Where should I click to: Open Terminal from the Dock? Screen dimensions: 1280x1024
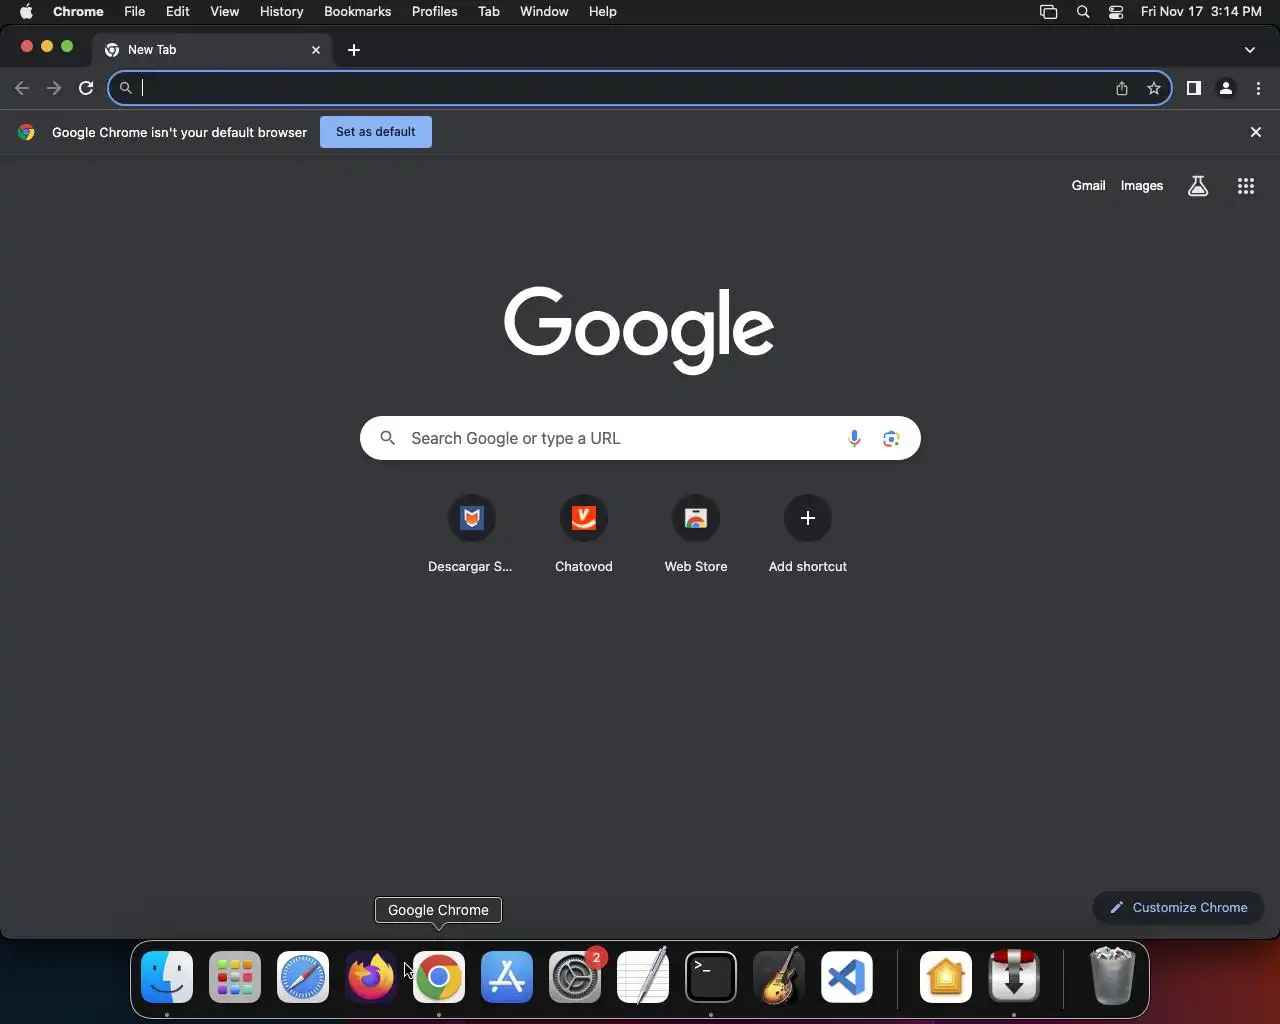[x=711, y=977]
